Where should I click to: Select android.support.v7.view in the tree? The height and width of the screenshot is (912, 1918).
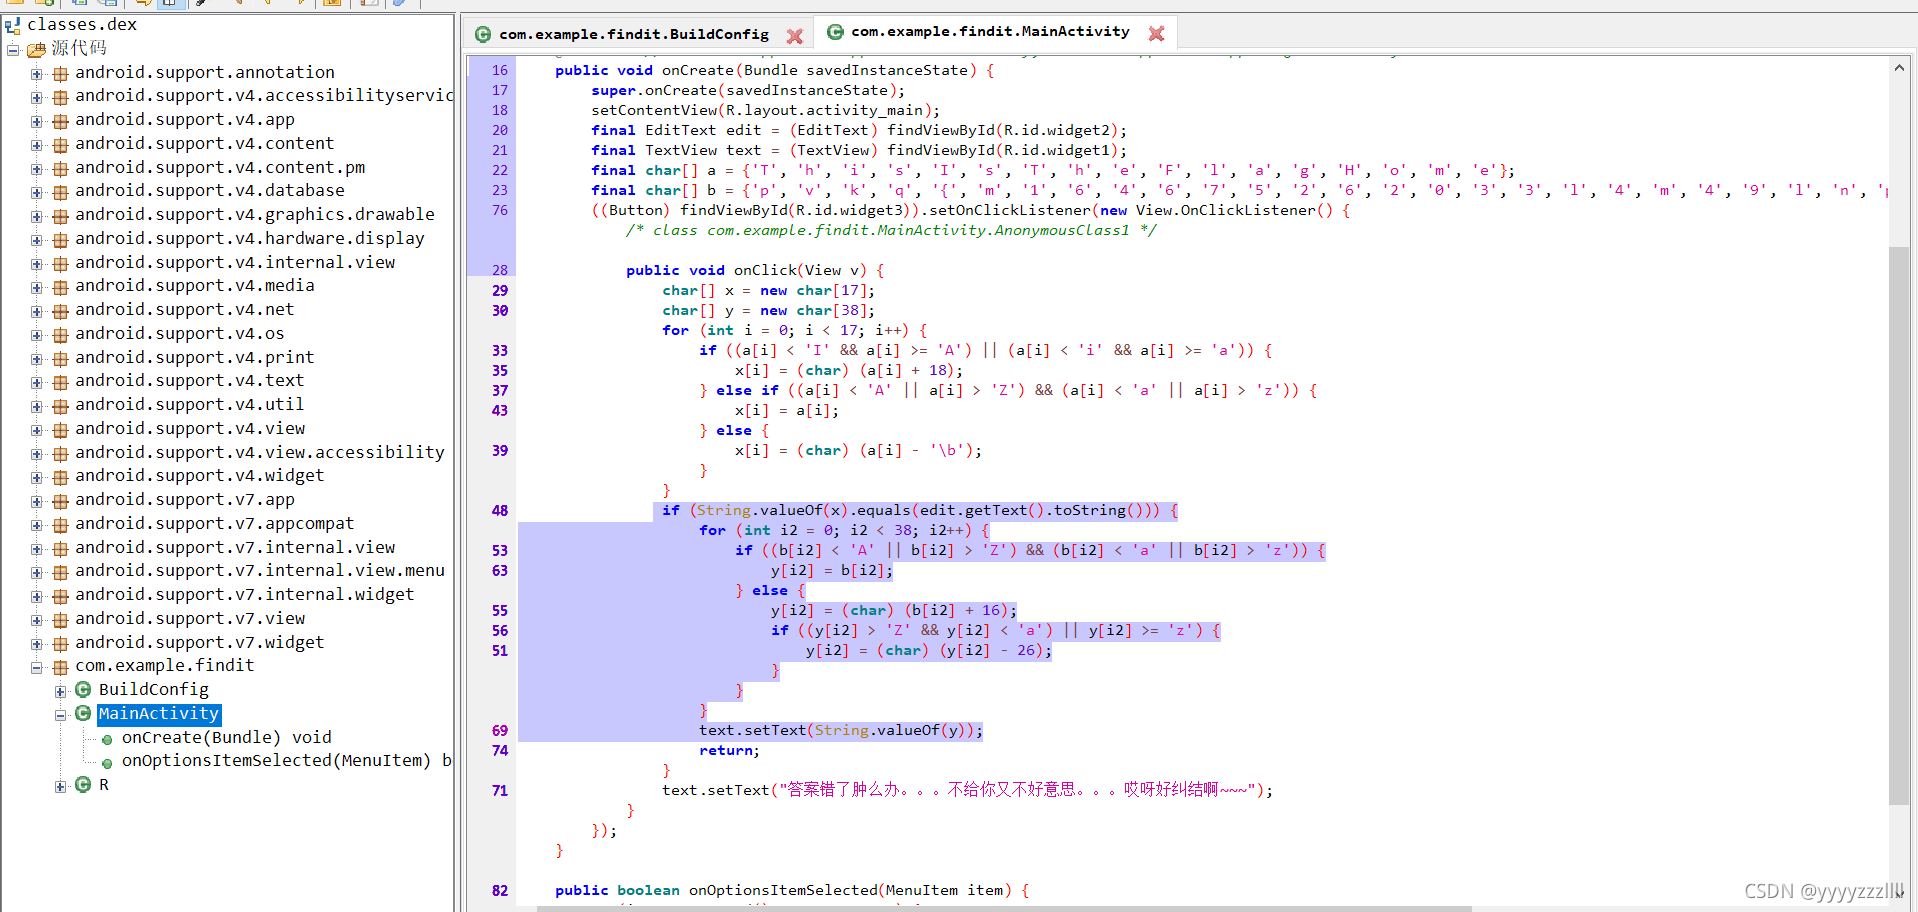(190, 619)
